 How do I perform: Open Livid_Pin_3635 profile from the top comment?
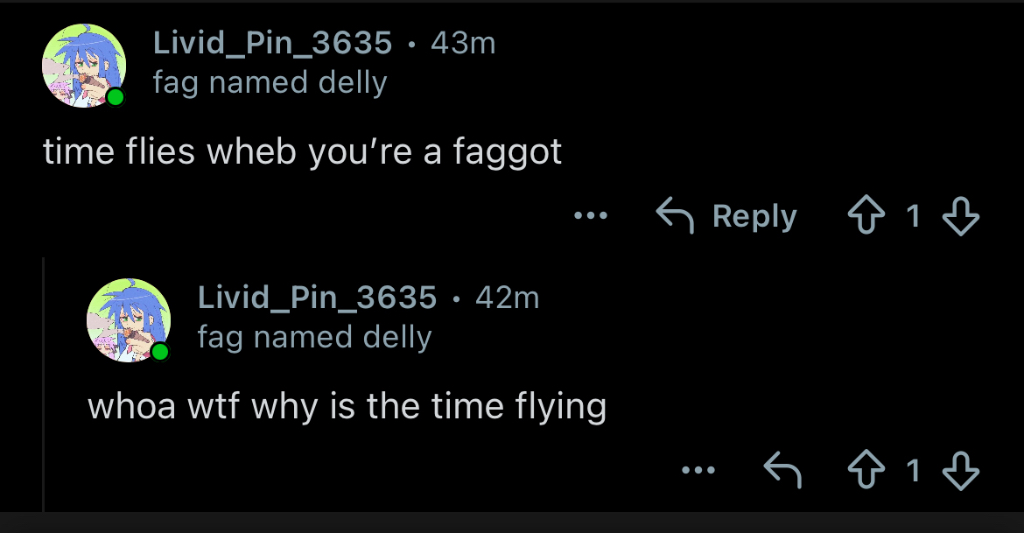pos(272,43)
